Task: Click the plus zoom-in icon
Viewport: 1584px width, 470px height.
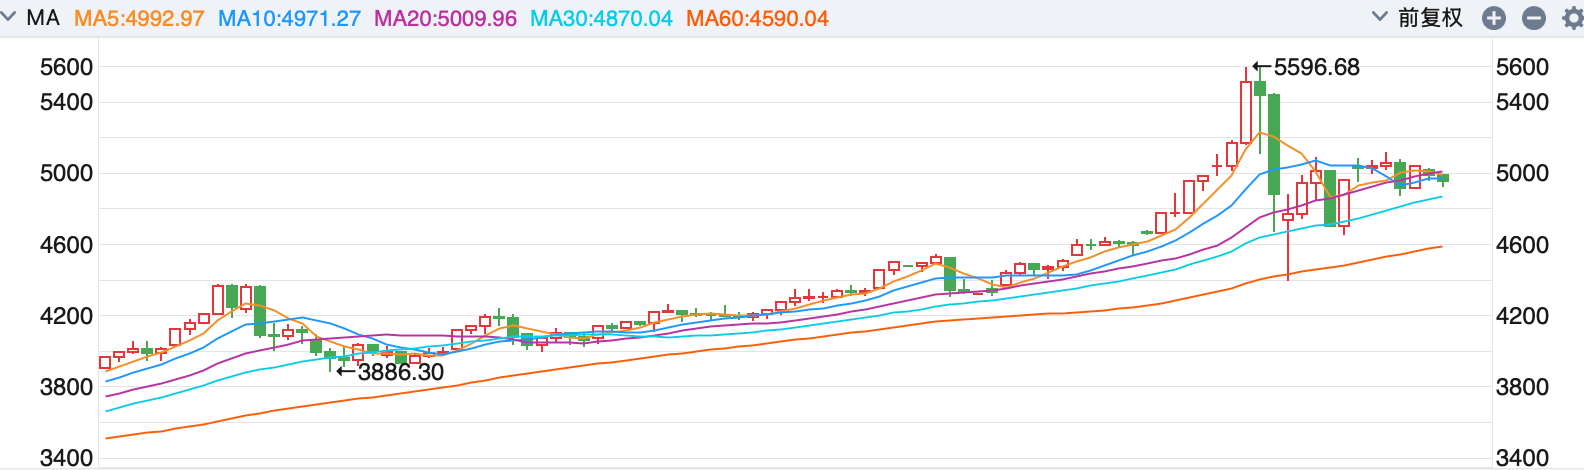Action: 1494,18
